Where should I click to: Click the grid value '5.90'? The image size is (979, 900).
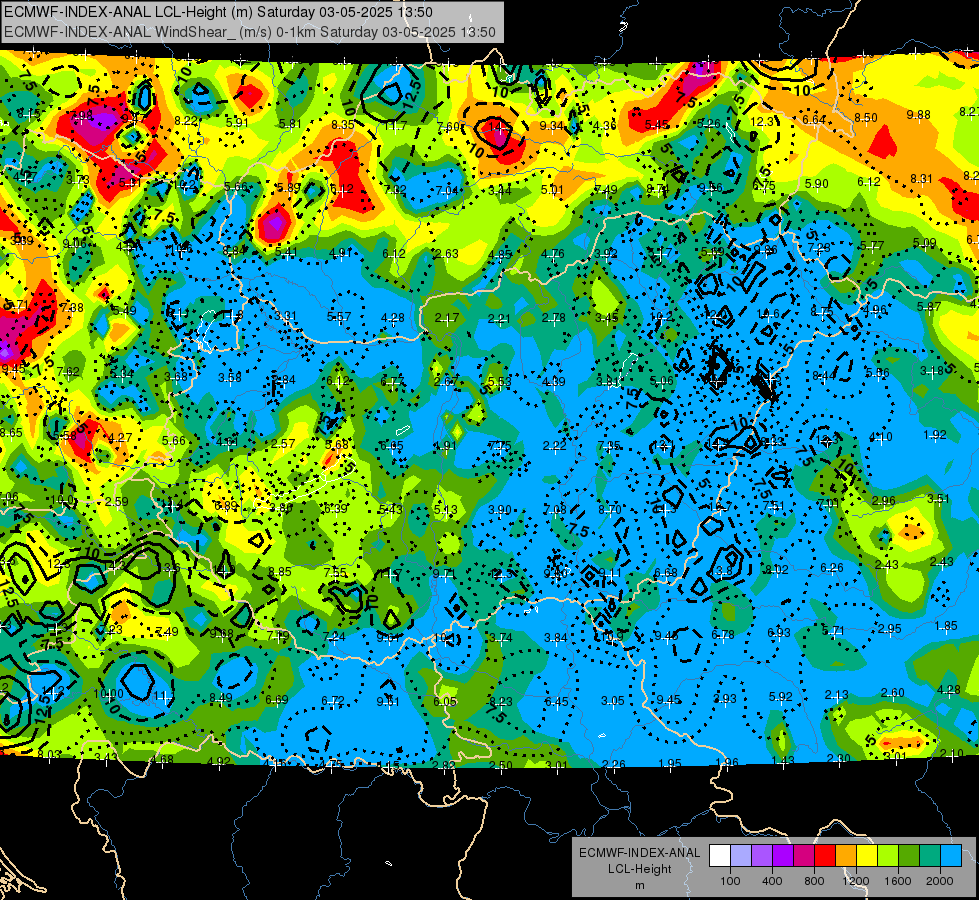817,184
